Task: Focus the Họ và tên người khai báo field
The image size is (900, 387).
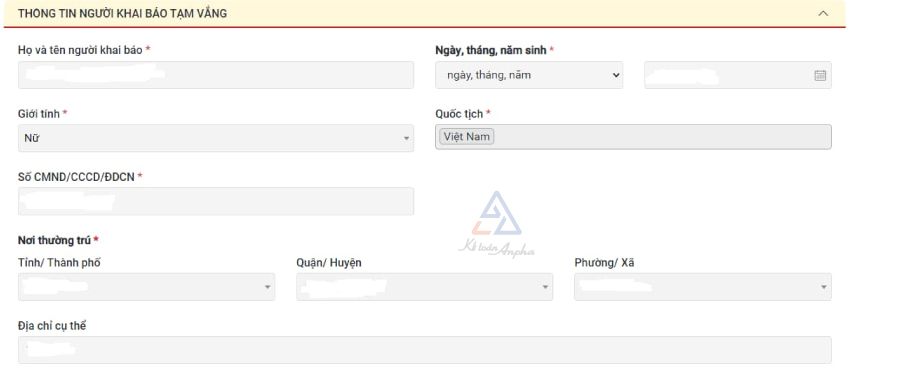Action: pyautogui.click(x=216, y=75)
